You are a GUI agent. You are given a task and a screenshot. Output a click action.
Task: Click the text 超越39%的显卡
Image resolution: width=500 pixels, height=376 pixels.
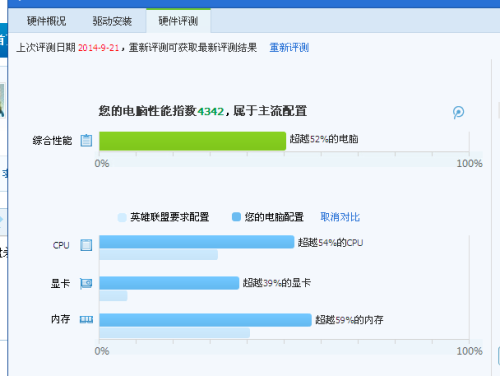tap(277, 283)
